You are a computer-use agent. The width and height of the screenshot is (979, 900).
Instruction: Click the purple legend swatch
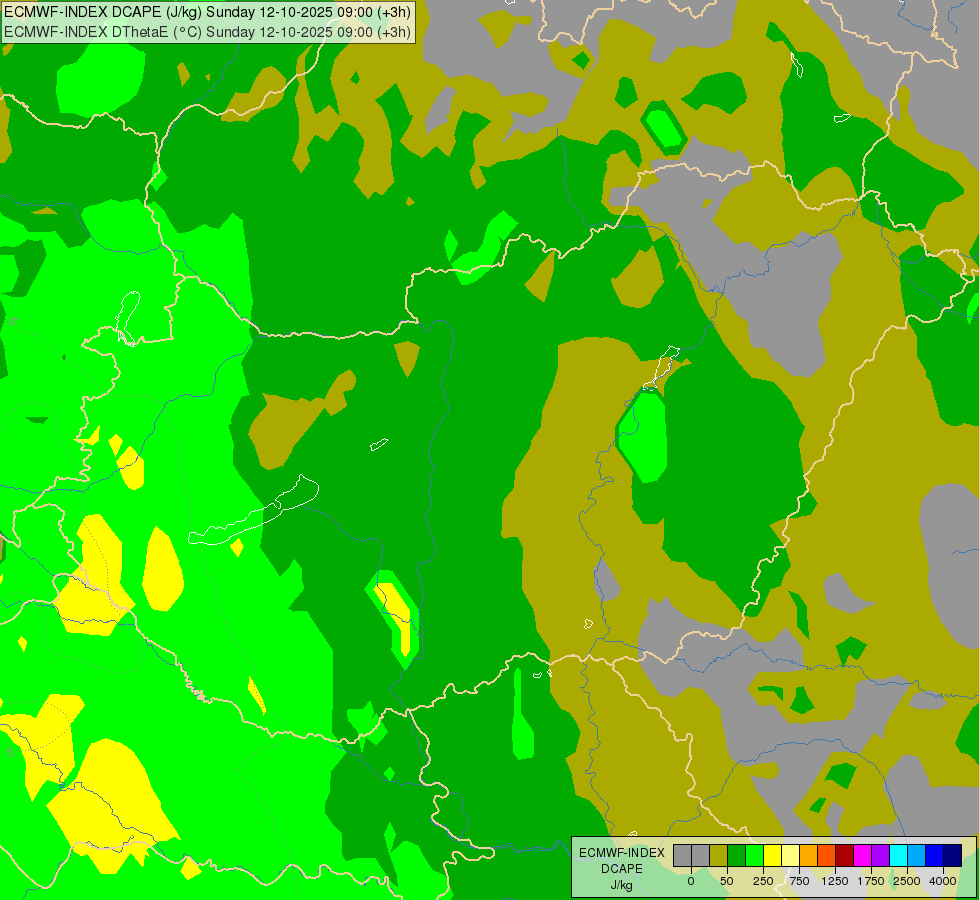pyautogui.click(x=880, y=856)
